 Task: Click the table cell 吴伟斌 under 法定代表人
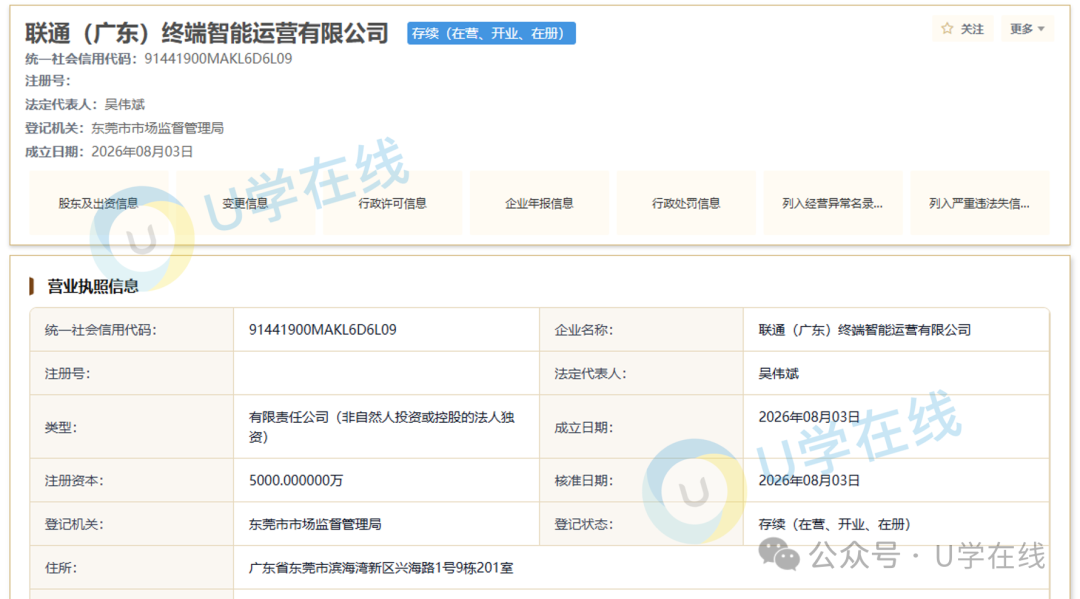pos(778,373)
